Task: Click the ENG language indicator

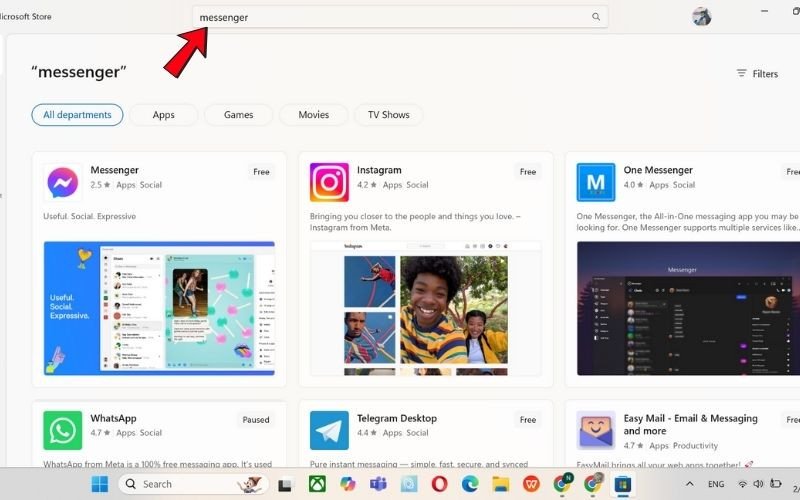Action: coord(716,484)
